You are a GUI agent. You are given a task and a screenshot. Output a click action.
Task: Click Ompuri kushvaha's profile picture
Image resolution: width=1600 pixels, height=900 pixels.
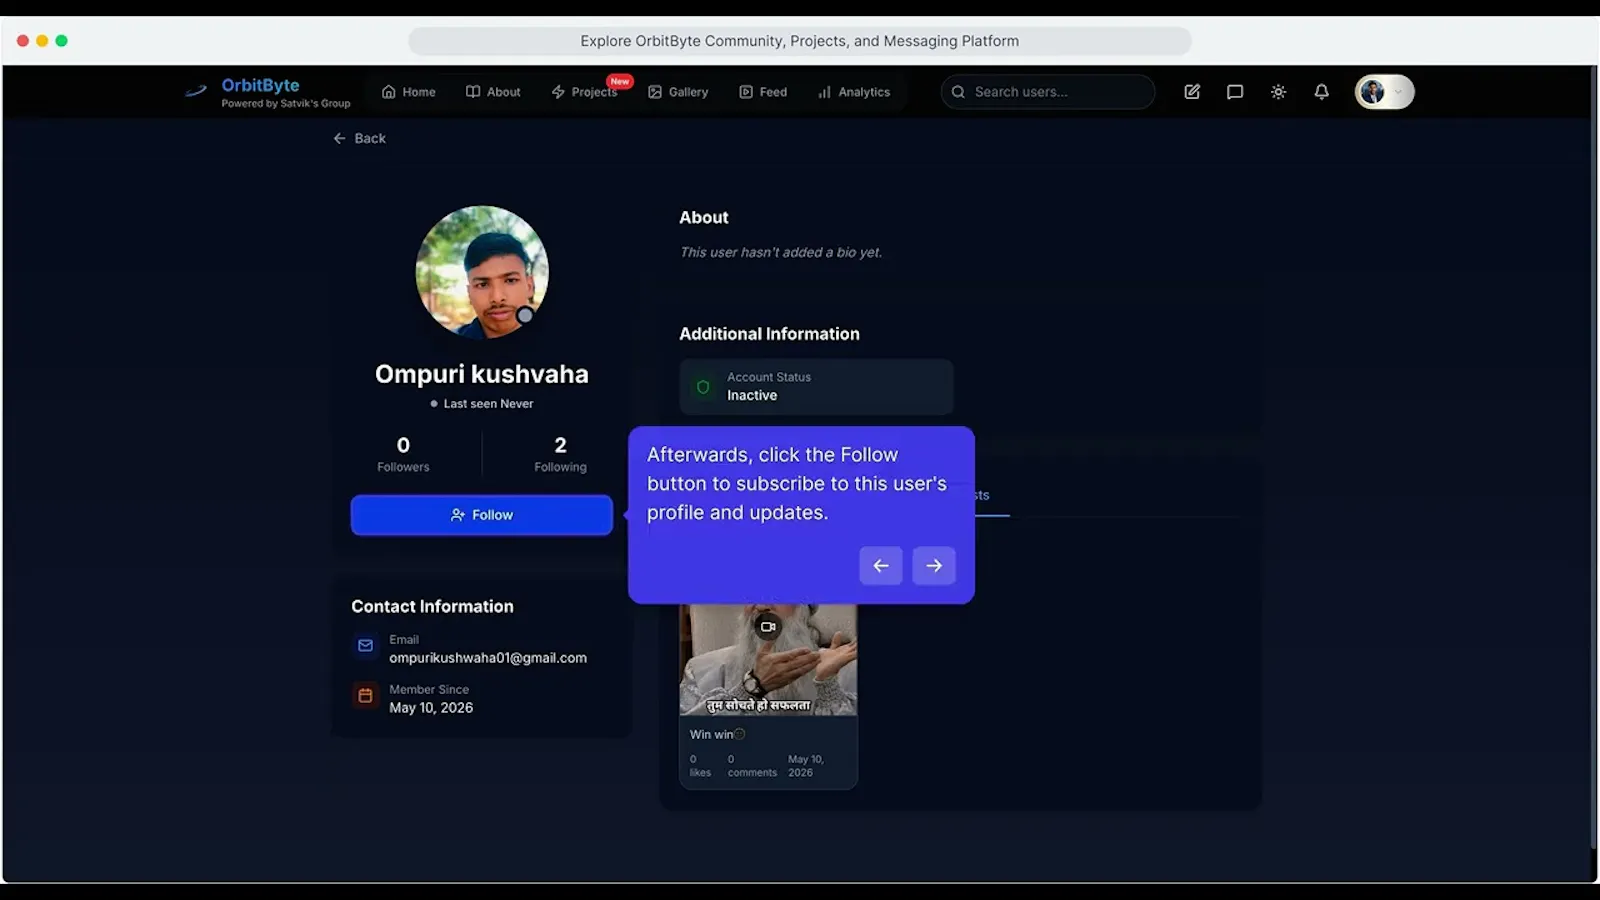click(482, 272)
